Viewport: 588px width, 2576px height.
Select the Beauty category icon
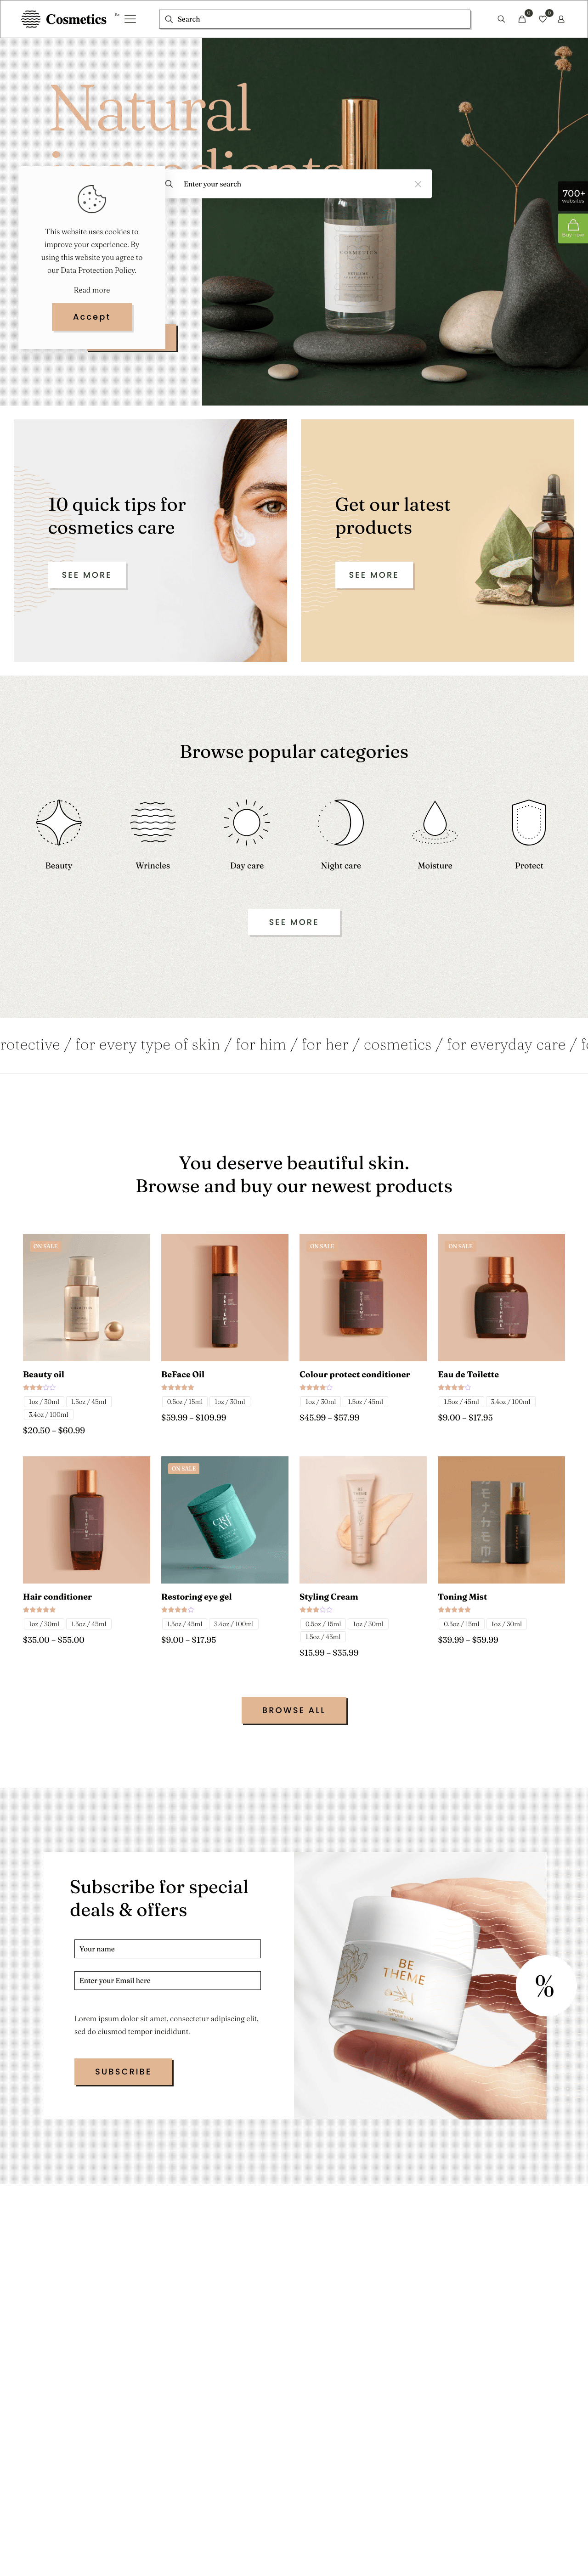(59, 823)
